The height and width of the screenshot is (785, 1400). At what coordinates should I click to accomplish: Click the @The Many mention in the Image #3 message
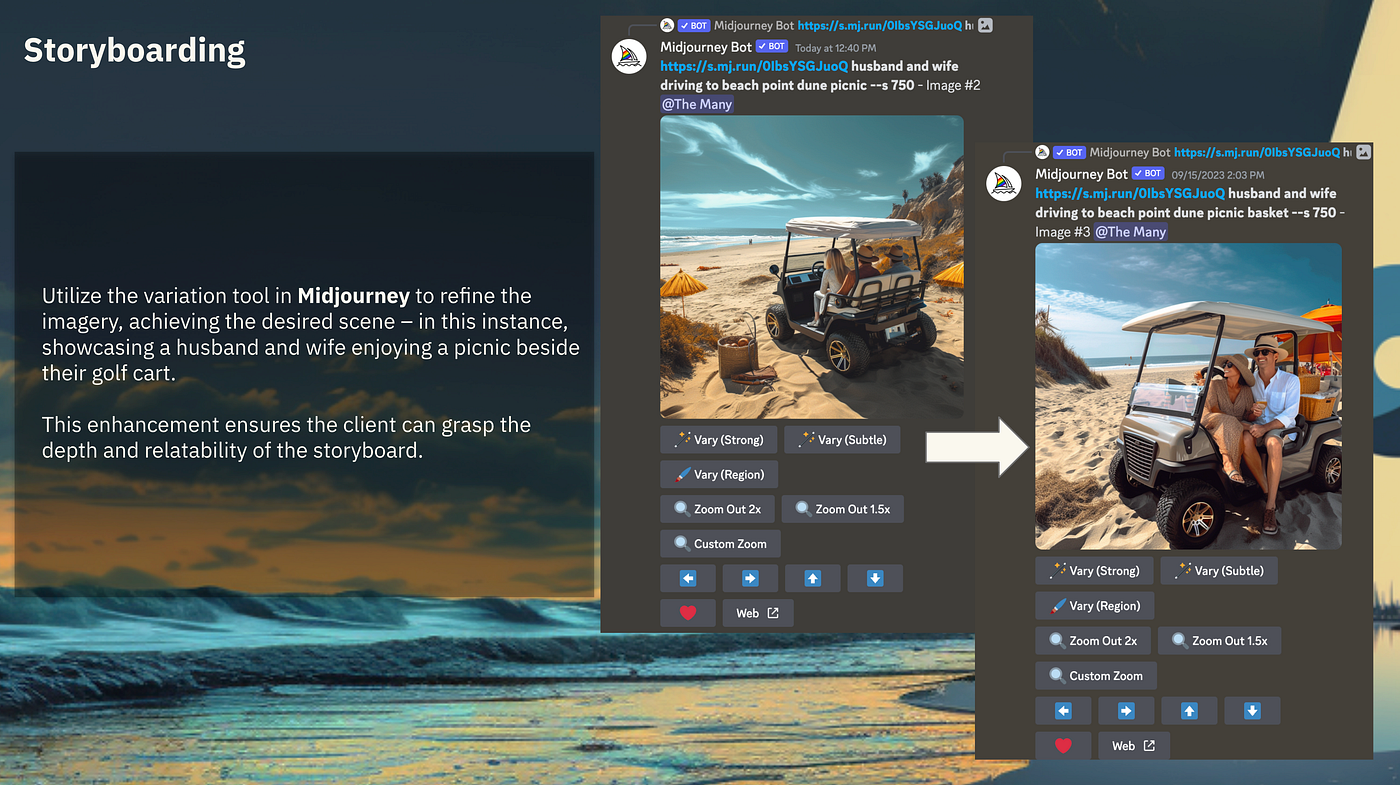coord(1131,232)
